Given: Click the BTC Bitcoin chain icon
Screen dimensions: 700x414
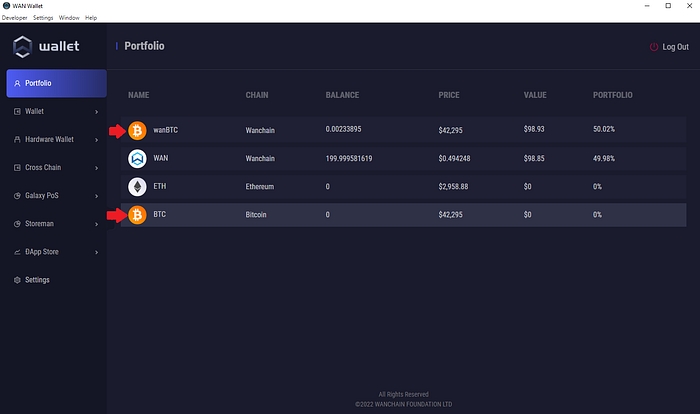Looking at the screenshot, I should point(137,214).
